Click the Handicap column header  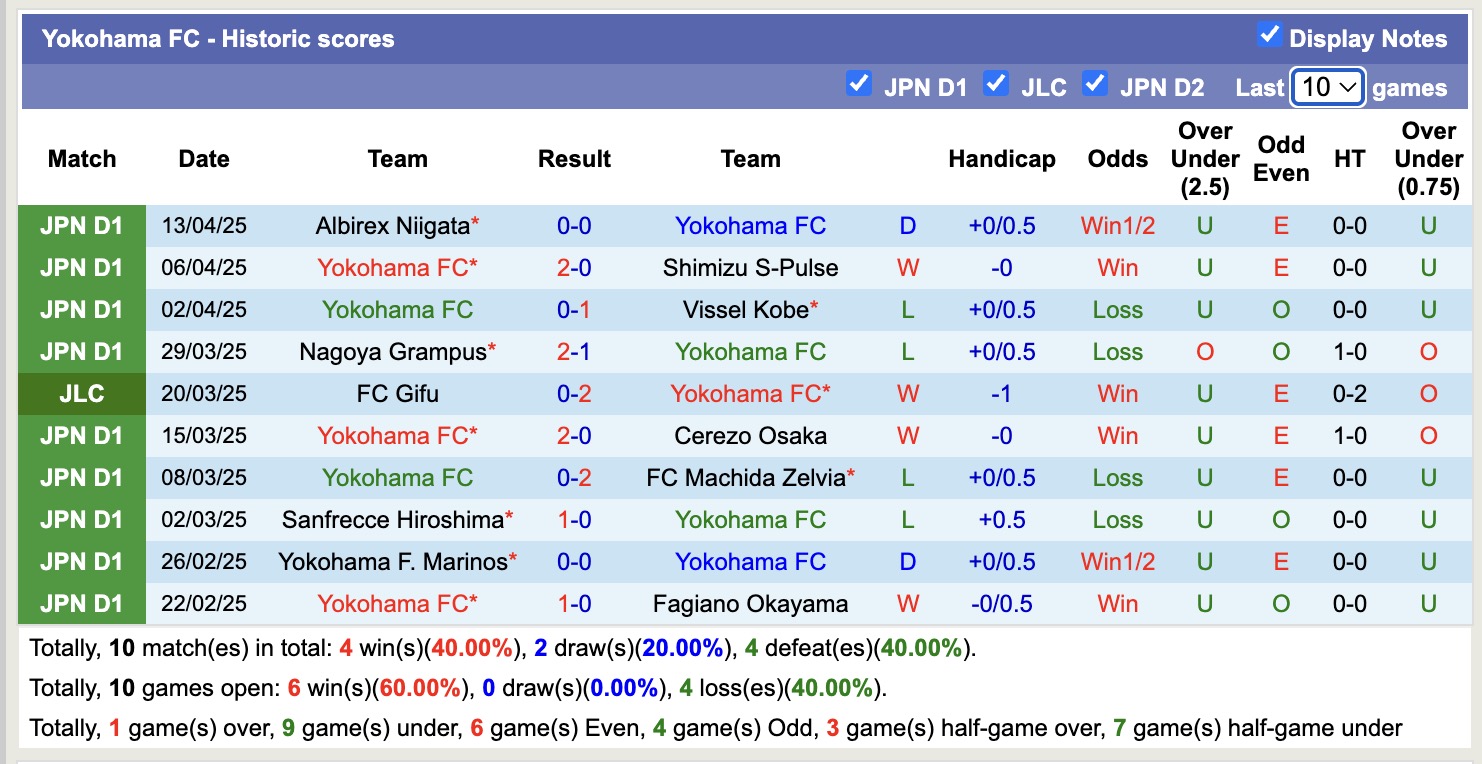[x=1001, y=158]
